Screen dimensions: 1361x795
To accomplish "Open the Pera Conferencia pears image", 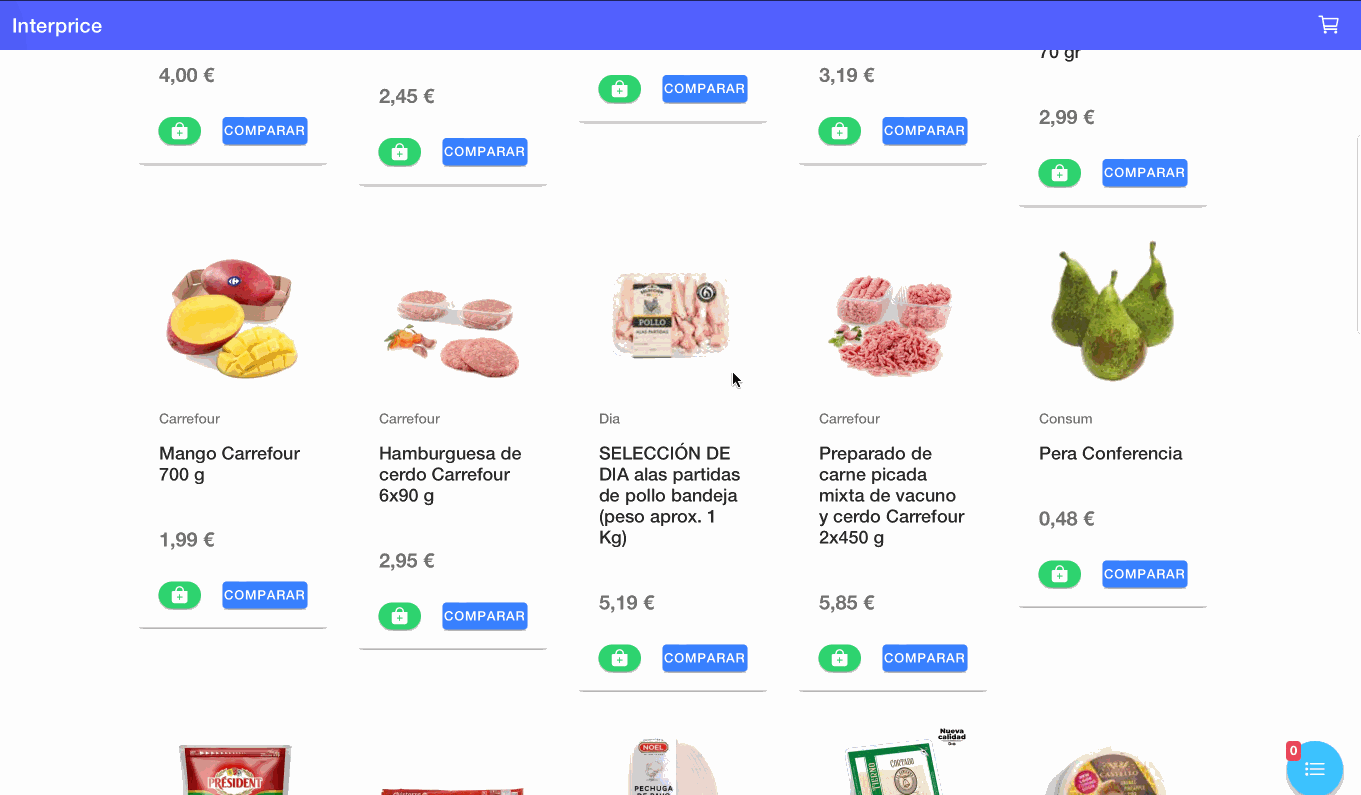I will pos(1113,311).
